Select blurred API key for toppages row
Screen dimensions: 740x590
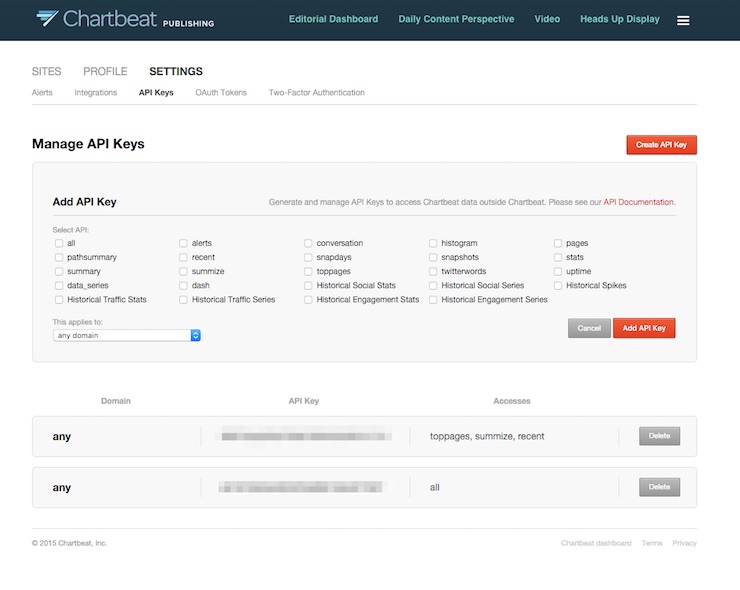305,436
